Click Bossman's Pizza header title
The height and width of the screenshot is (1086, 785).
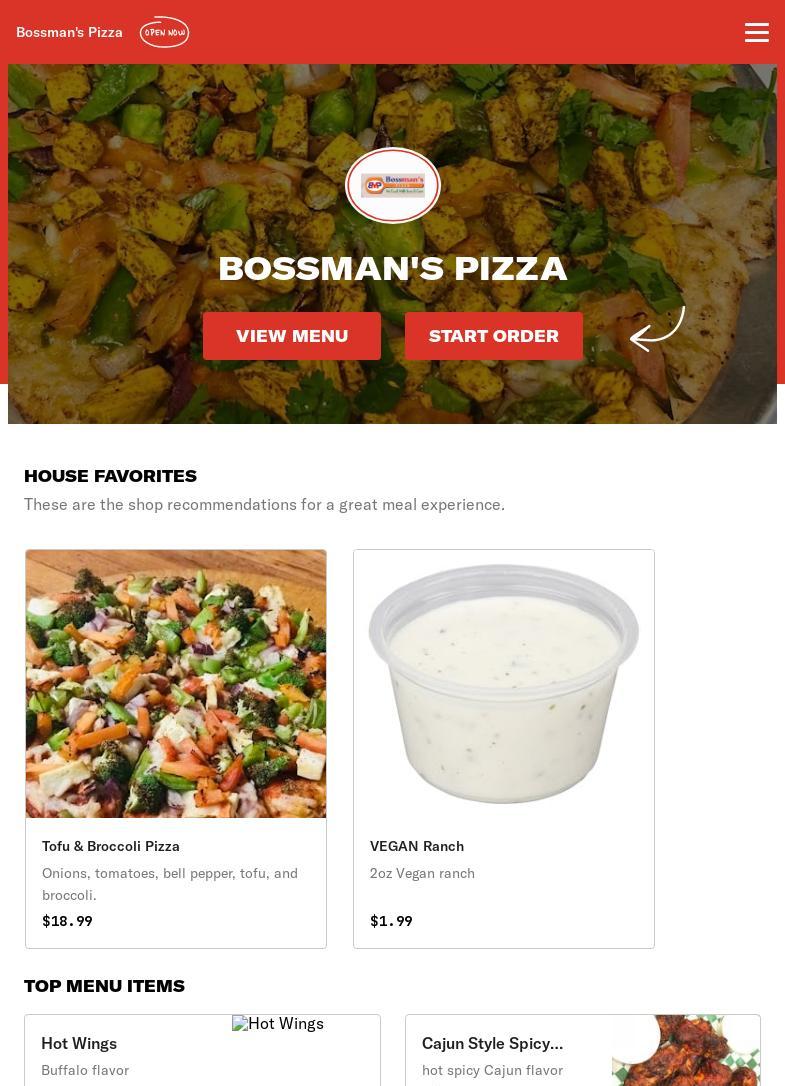click(x=69, y=32)
